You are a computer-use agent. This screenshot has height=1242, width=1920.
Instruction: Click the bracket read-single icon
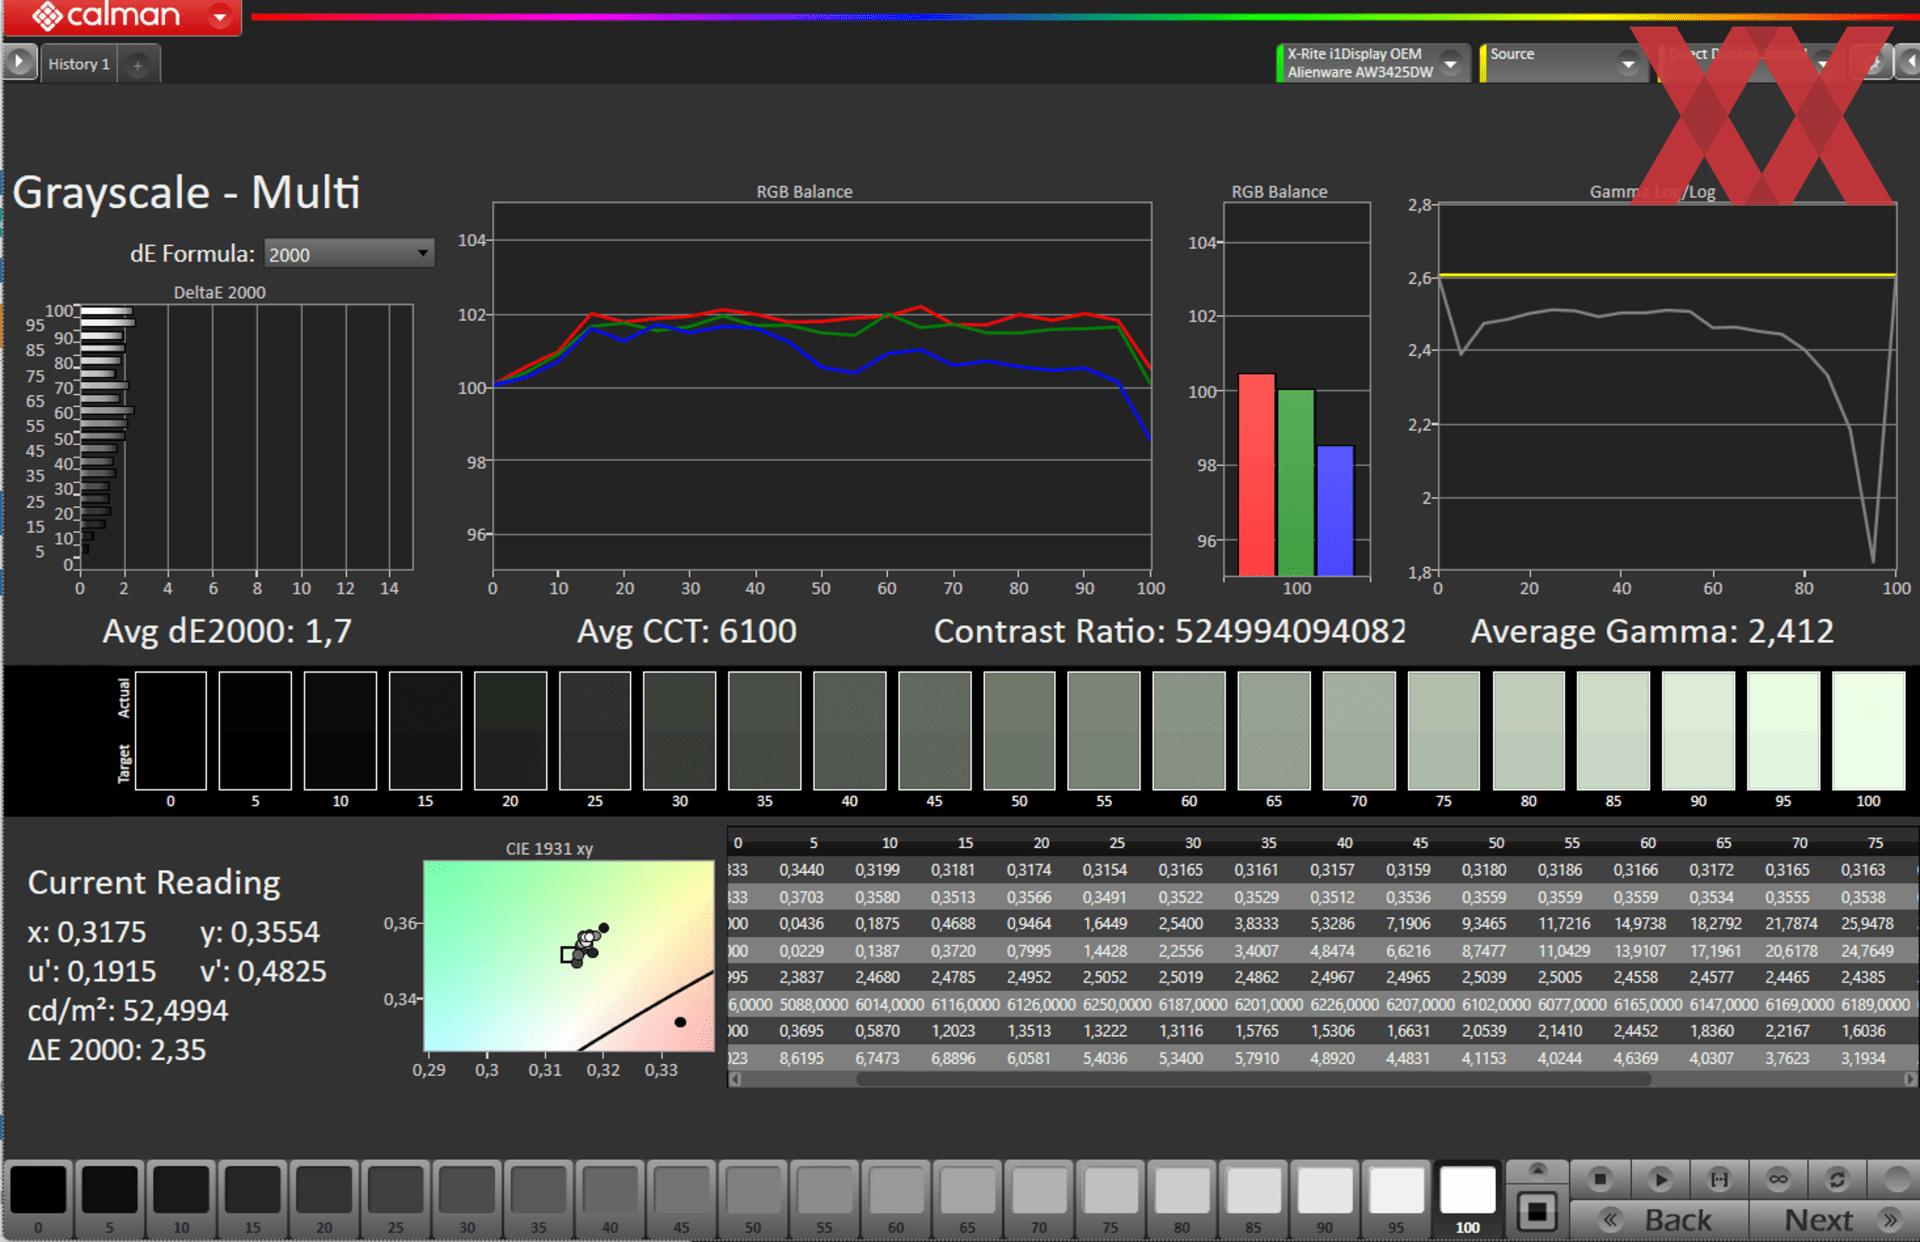pyautogui.click(x=1719, y=1180)
